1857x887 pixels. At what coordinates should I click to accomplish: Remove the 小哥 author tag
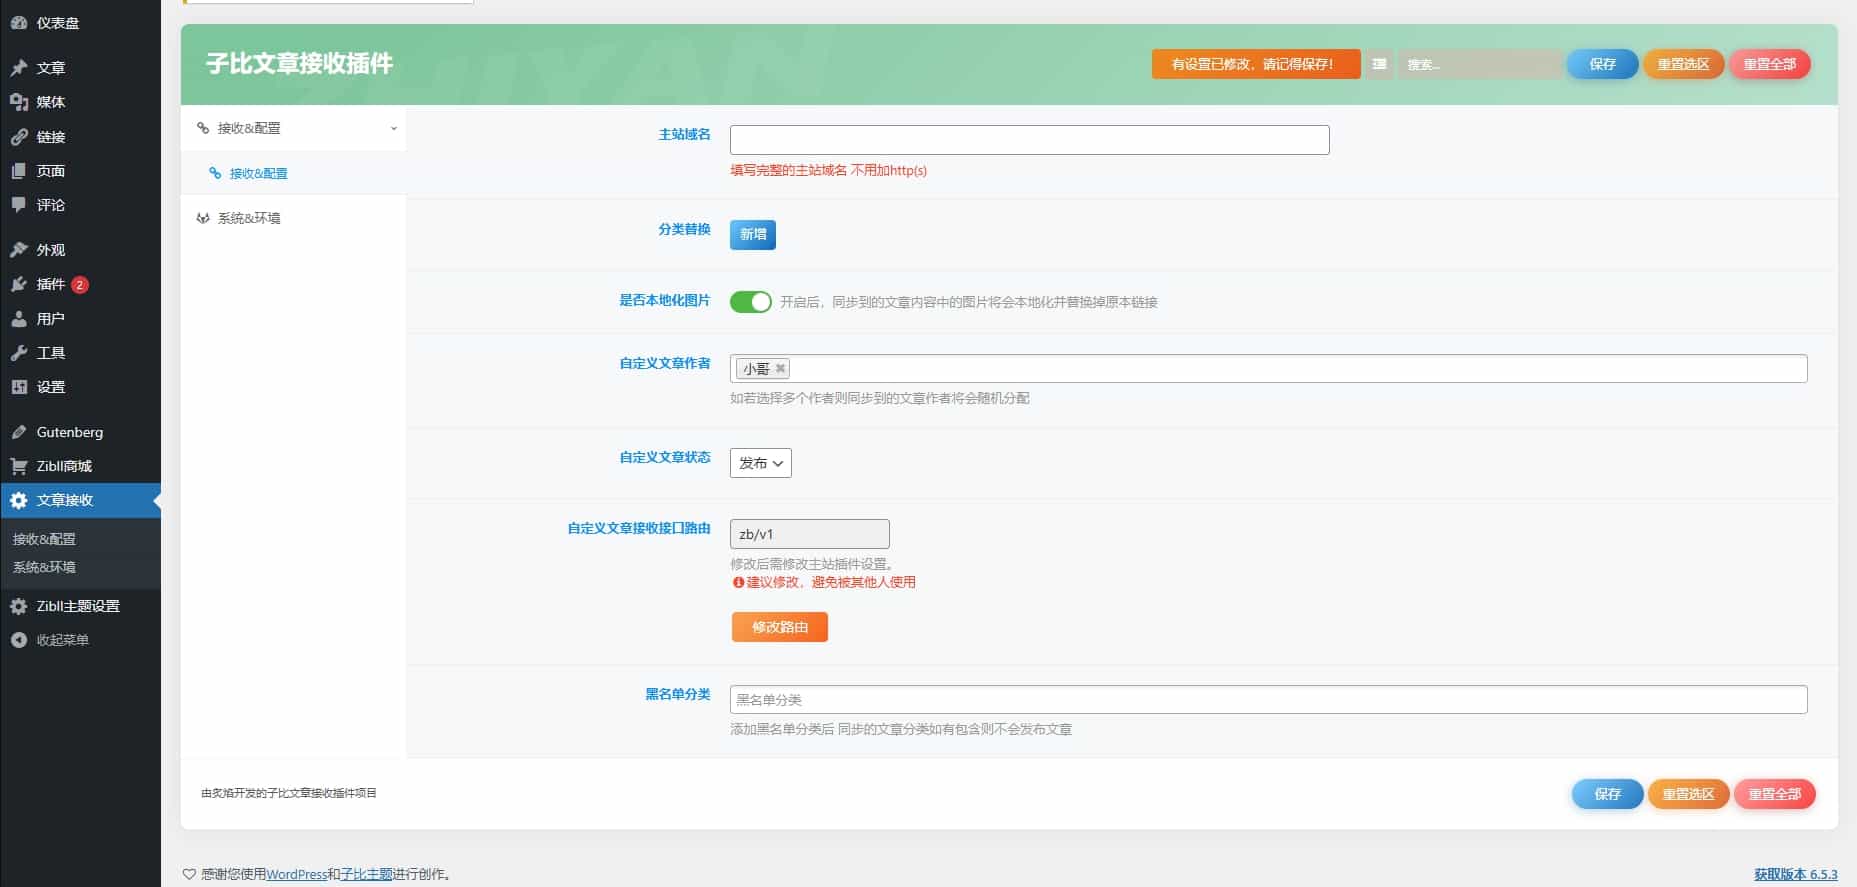coord(781,369)
